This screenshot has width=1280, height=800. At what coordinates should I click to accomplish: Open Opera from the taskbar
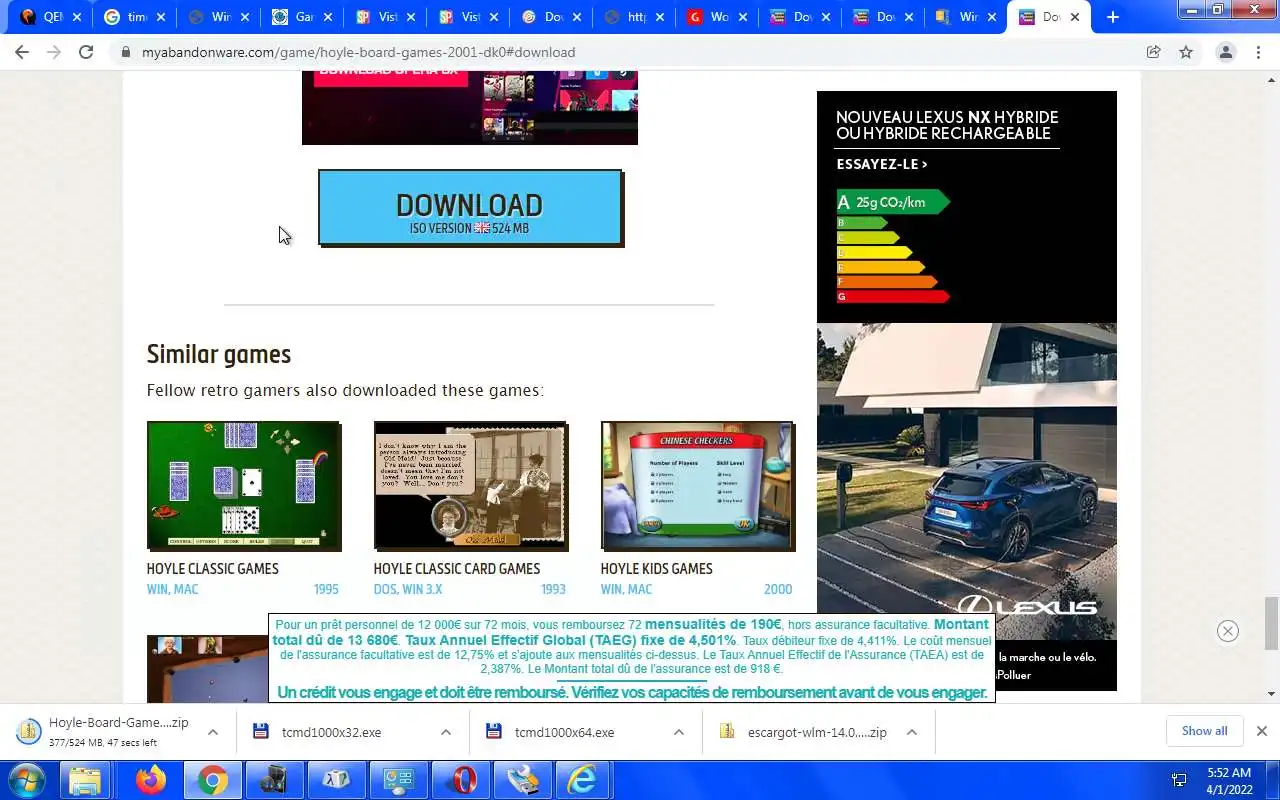pos(462,780)
